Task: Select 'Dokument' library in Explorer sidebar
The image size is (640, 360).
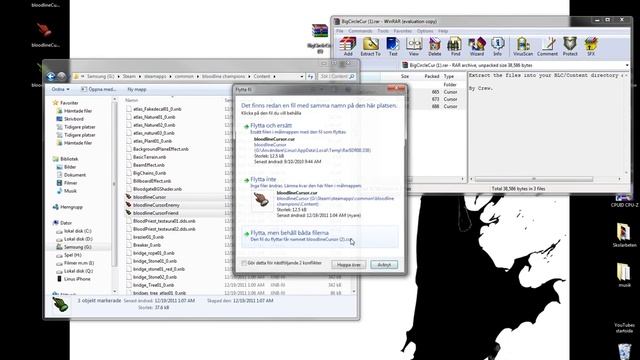Action: pyautogui.click(x=75, y=175)
